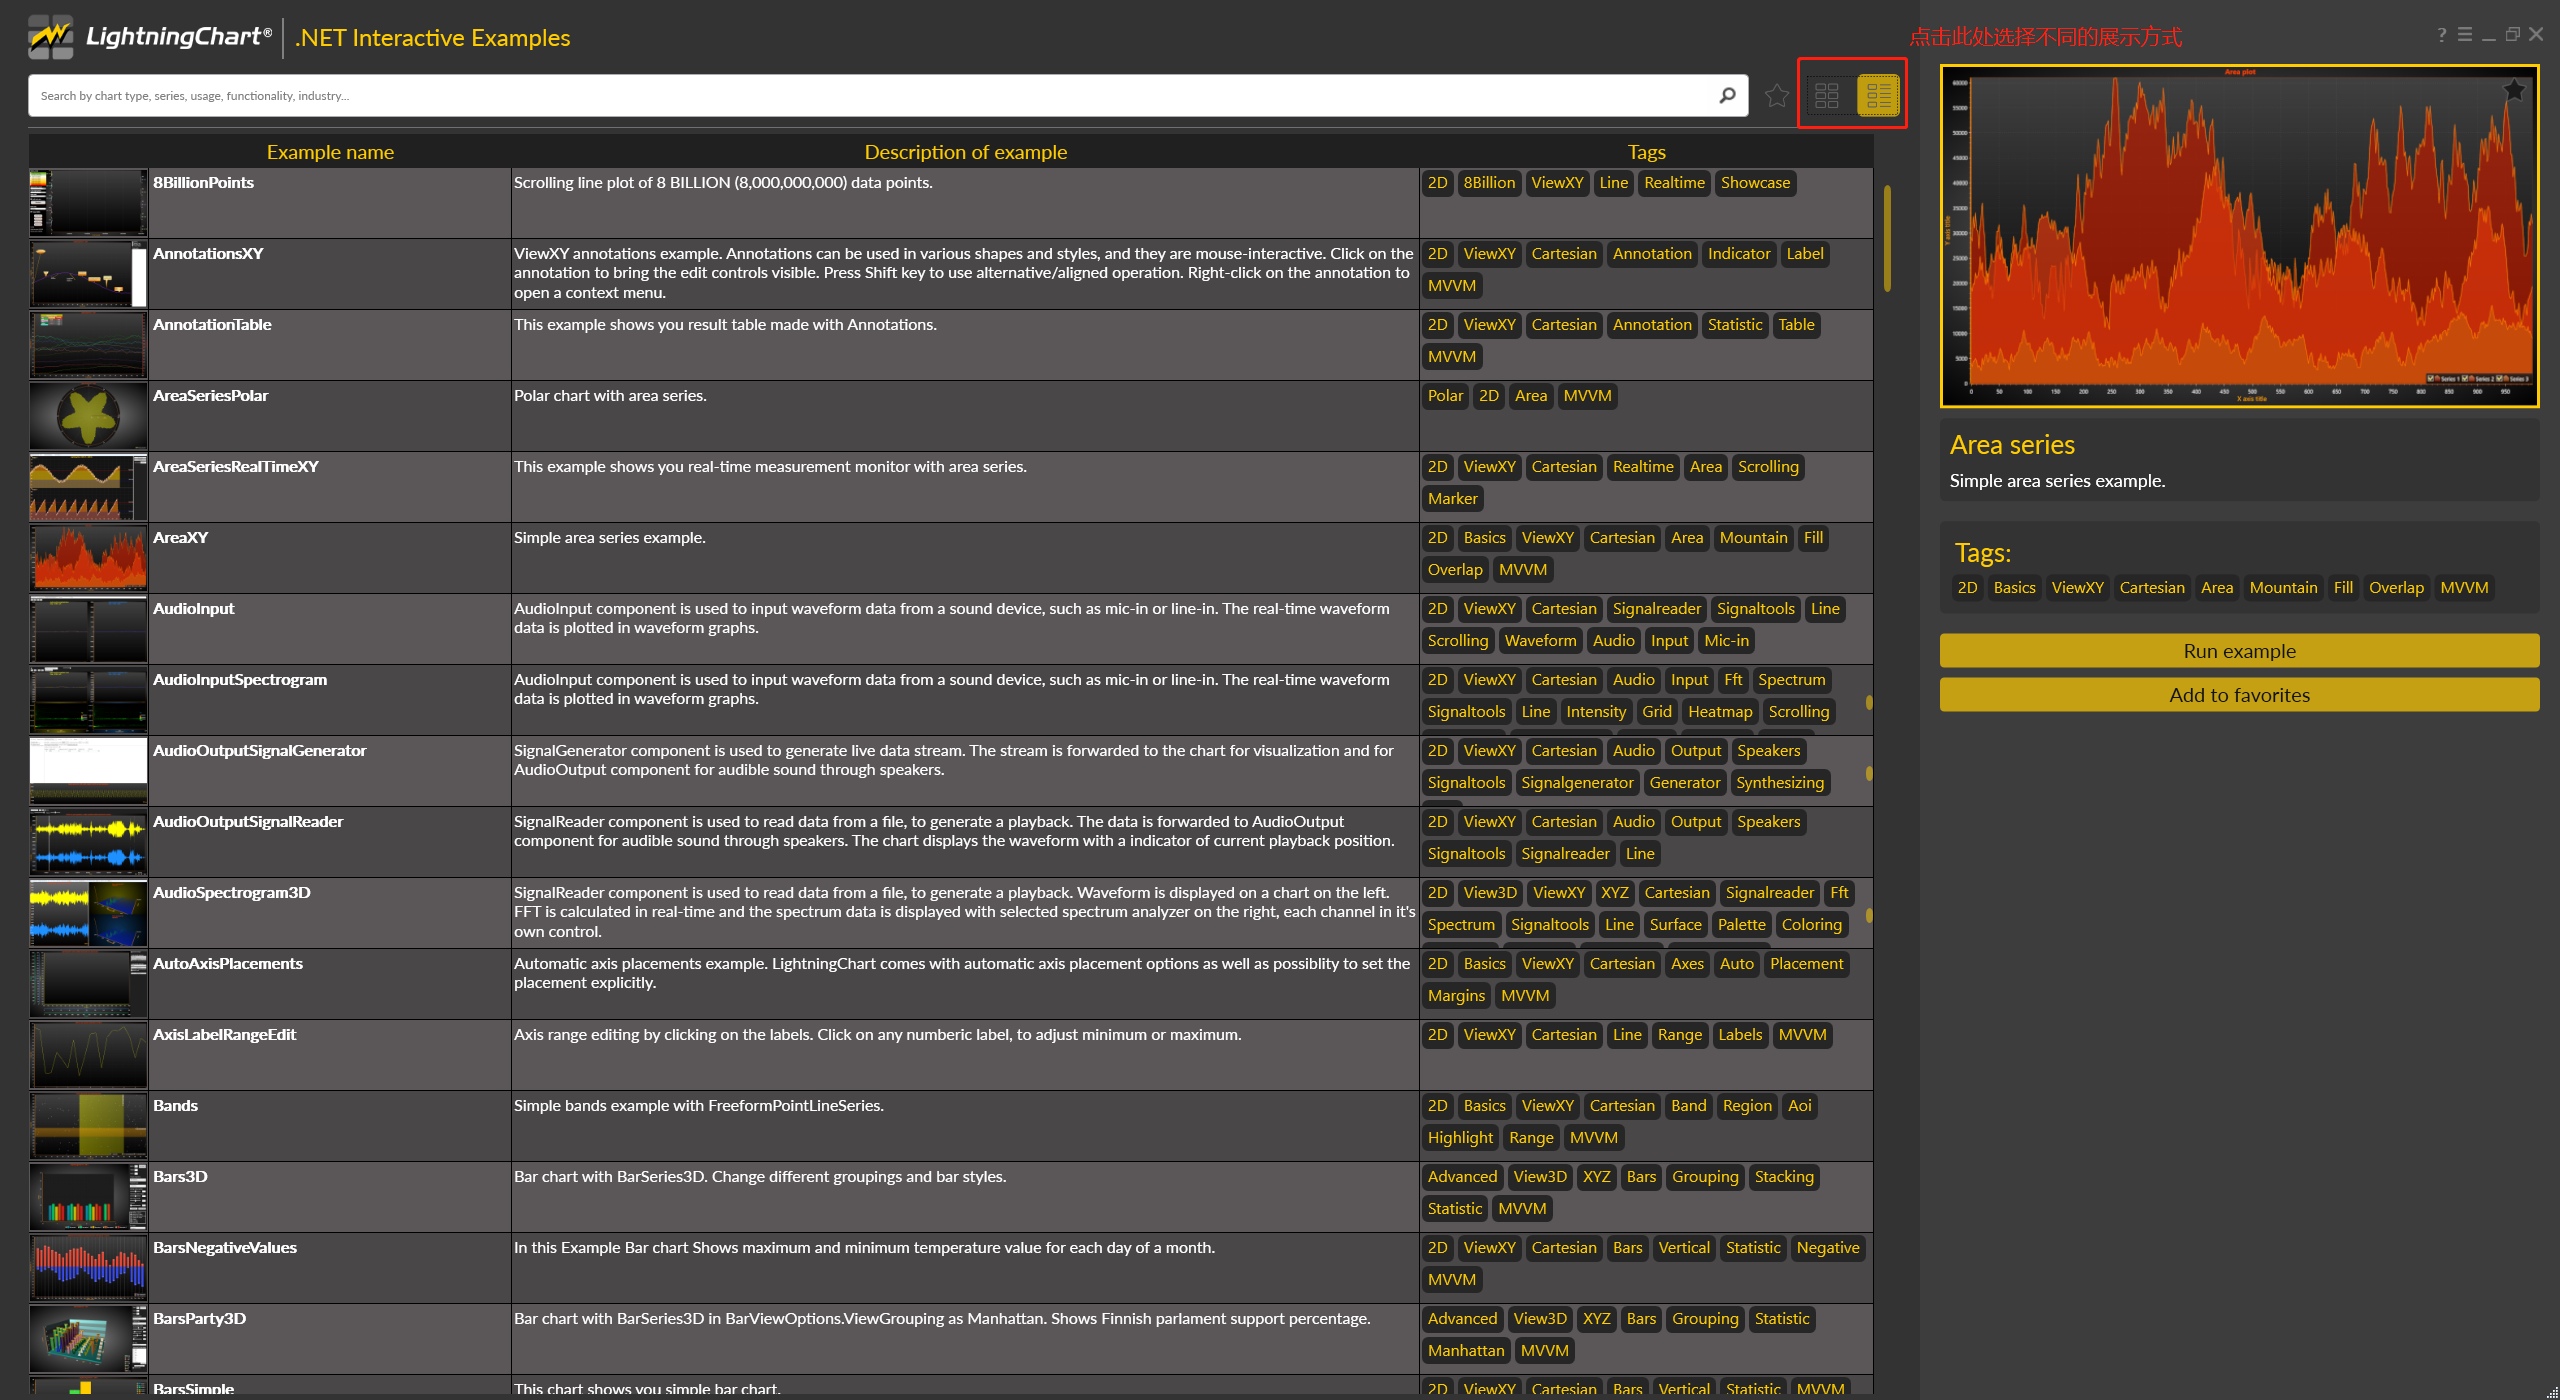The height and width of the screenshot is (1400, 2560).
Task: Select the BarsParty3D thumbnail
Action: coord(88,1339)
